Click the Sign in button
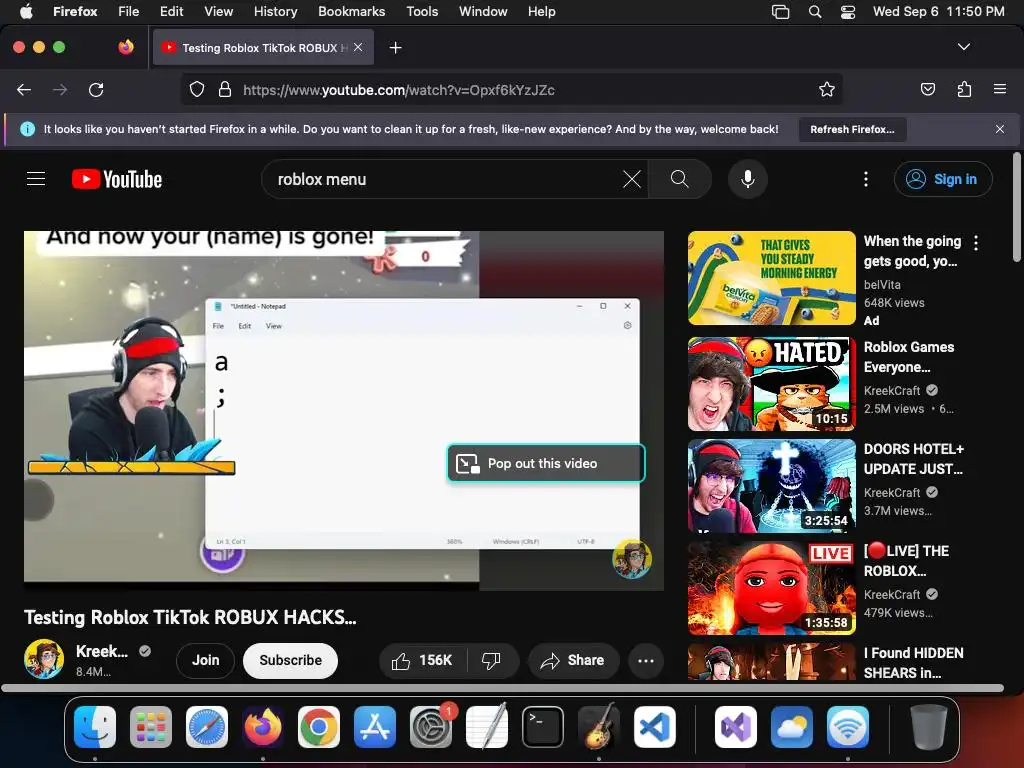Image resolution: width=1024 pixels, height=768 pixels. 943,179
